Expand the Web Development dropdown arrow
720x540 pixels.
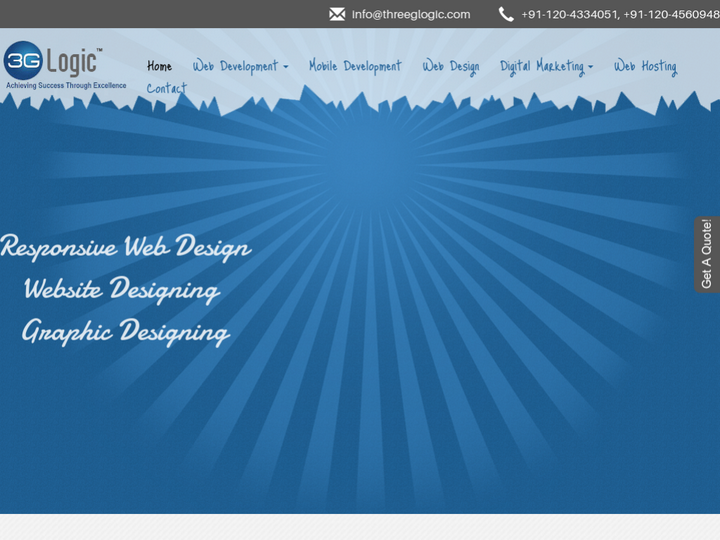point(286,68)
